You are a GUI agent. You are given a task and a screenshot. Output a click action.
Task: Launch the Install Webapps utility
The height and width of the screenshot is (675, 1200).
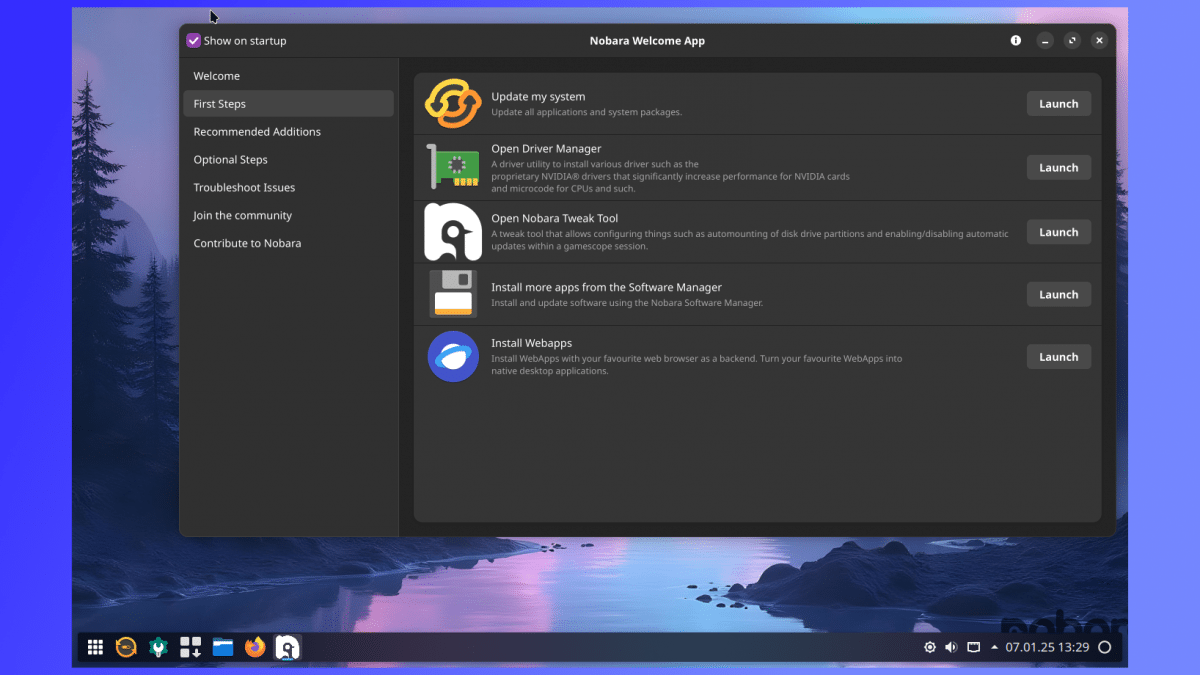1058,357
